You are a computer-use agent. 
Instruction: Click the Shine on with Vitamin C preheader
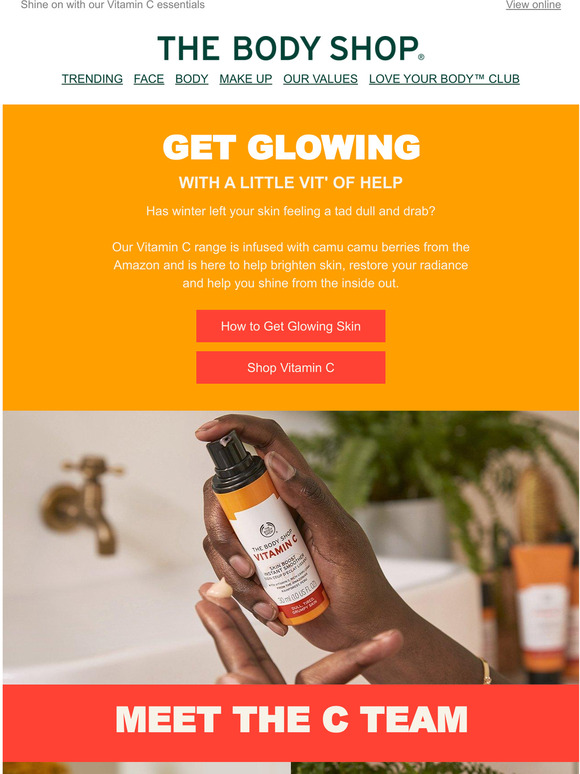[113, 5]
